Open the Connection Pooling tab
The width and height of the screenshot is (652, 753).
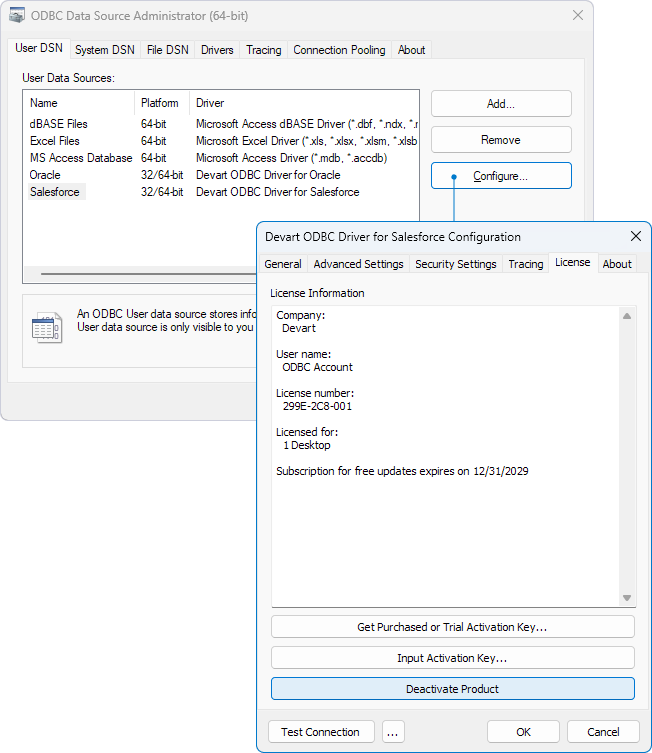coord(339,50)
